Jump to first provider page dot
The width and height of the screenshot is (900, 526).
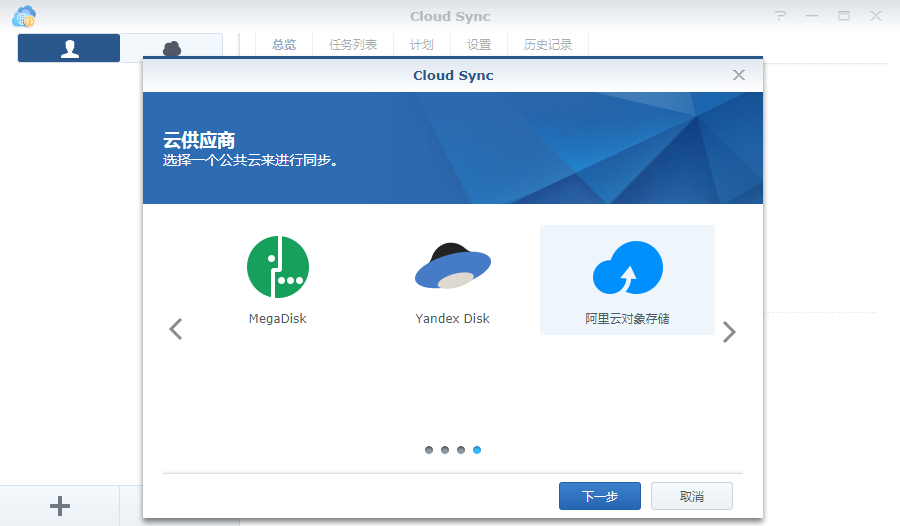[429, 450]
